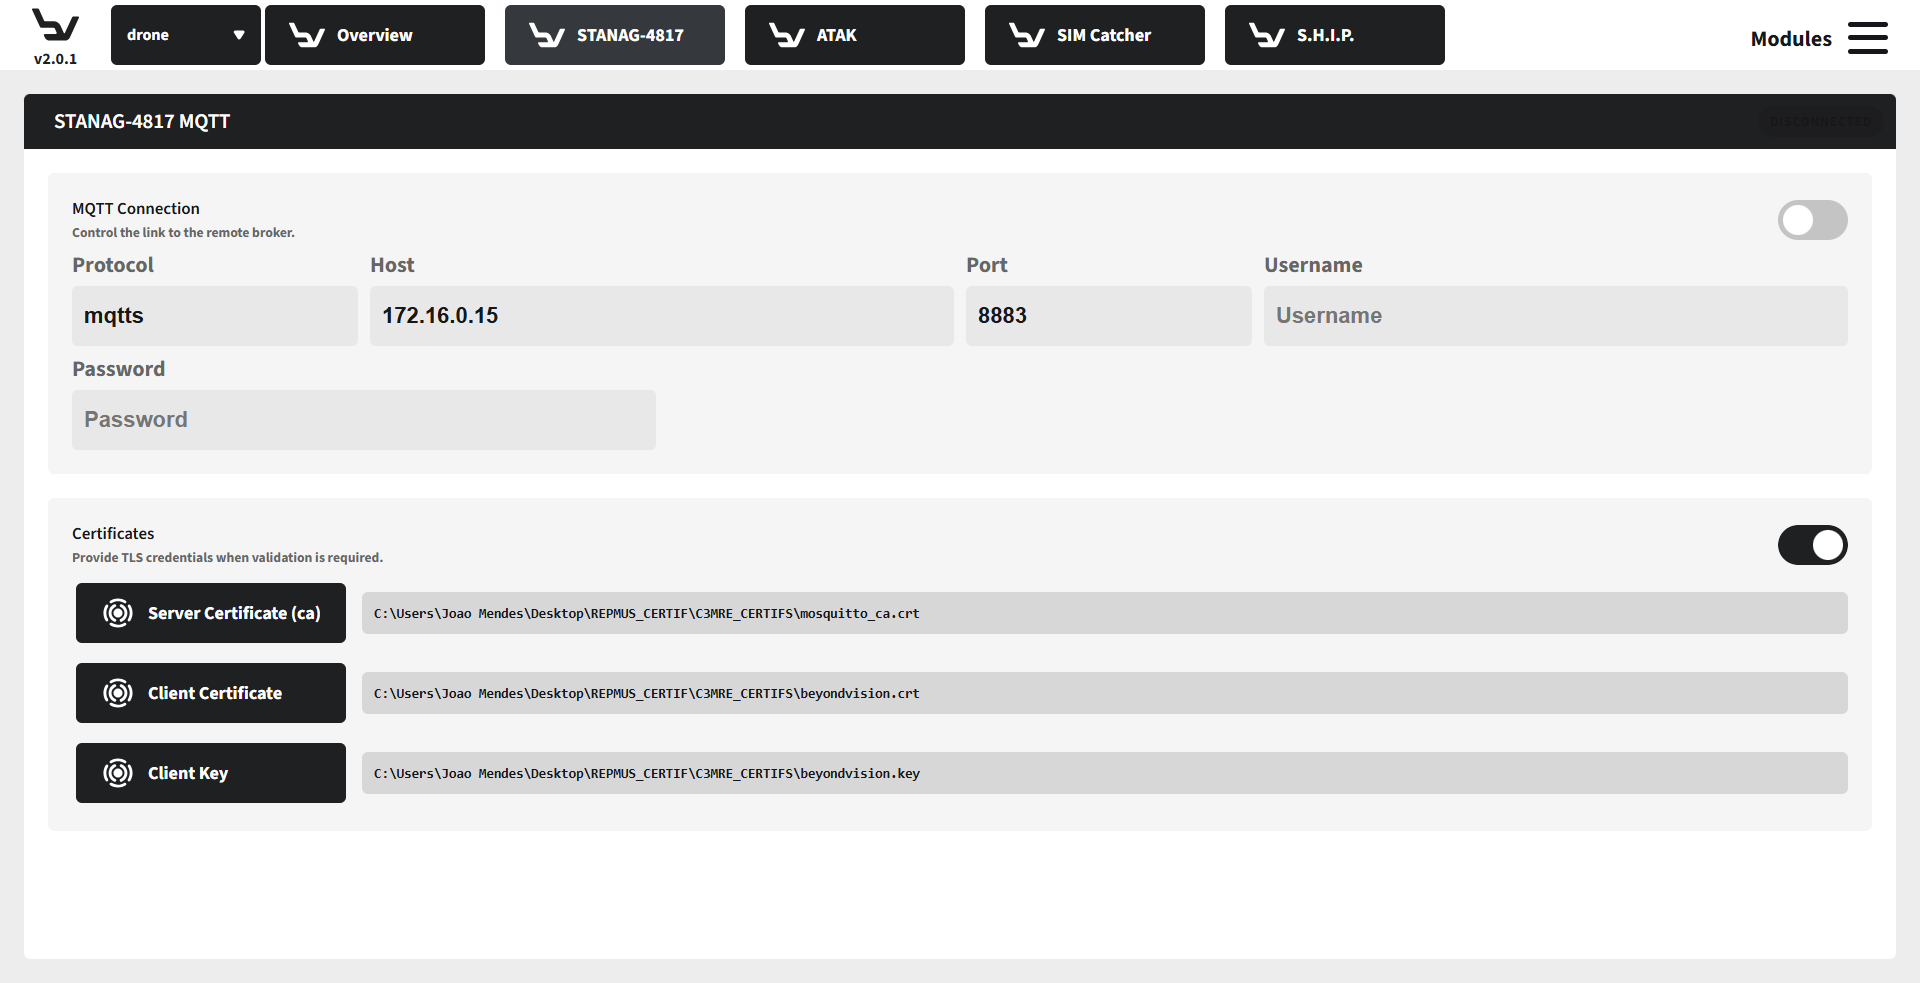Open the Modules hamburger menu icon
This screenshot has width=1920, height=983.
click(1867, 38)
